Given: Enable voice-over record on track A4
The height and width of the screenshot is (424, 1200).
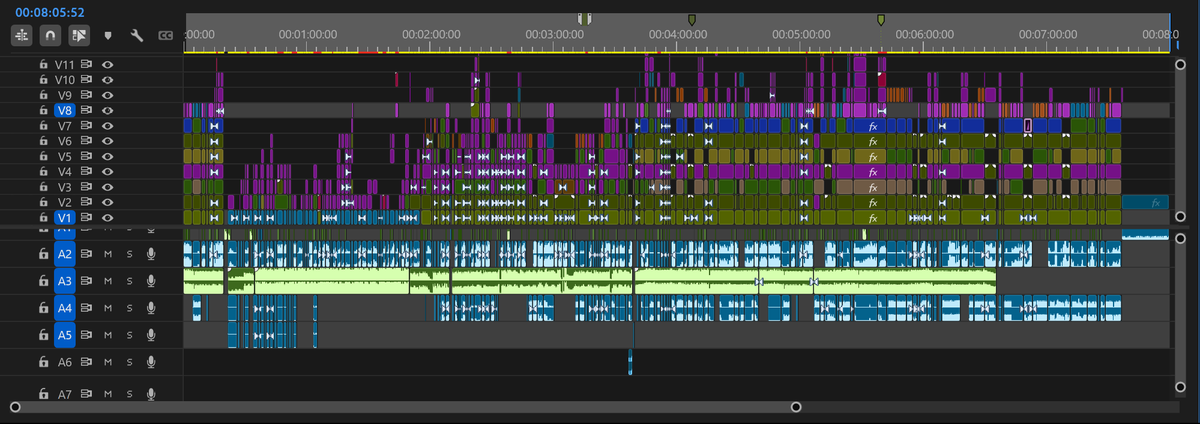Looking at the screenshot, I should coord(151,308).
